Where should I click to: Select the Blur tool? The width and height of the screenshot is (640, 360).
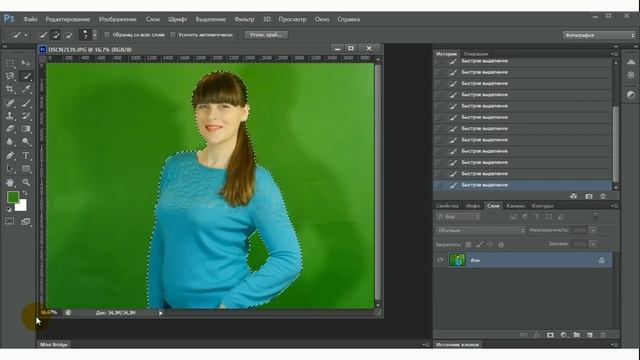click(10, 142)
